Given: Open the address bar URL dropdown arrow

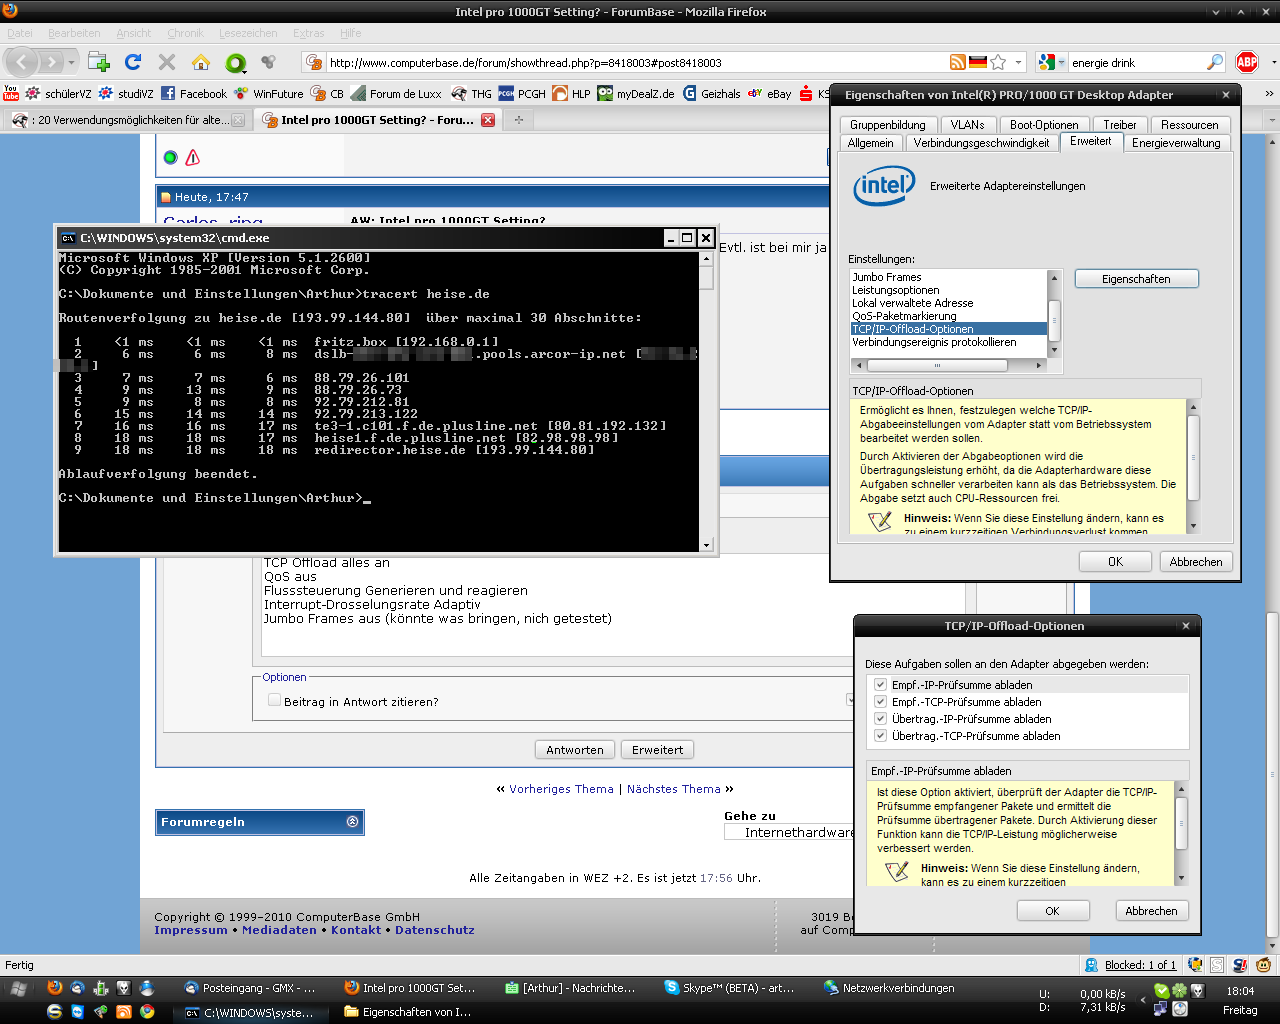Looking at the screenshot, I should click(x=1019, y=62).
